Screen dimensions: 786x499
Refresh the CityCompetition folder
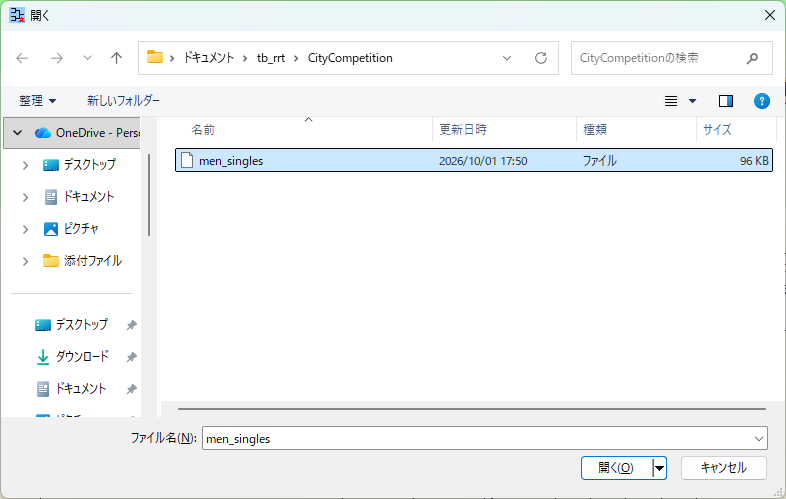pyautogui.click(x=540, y=58)
